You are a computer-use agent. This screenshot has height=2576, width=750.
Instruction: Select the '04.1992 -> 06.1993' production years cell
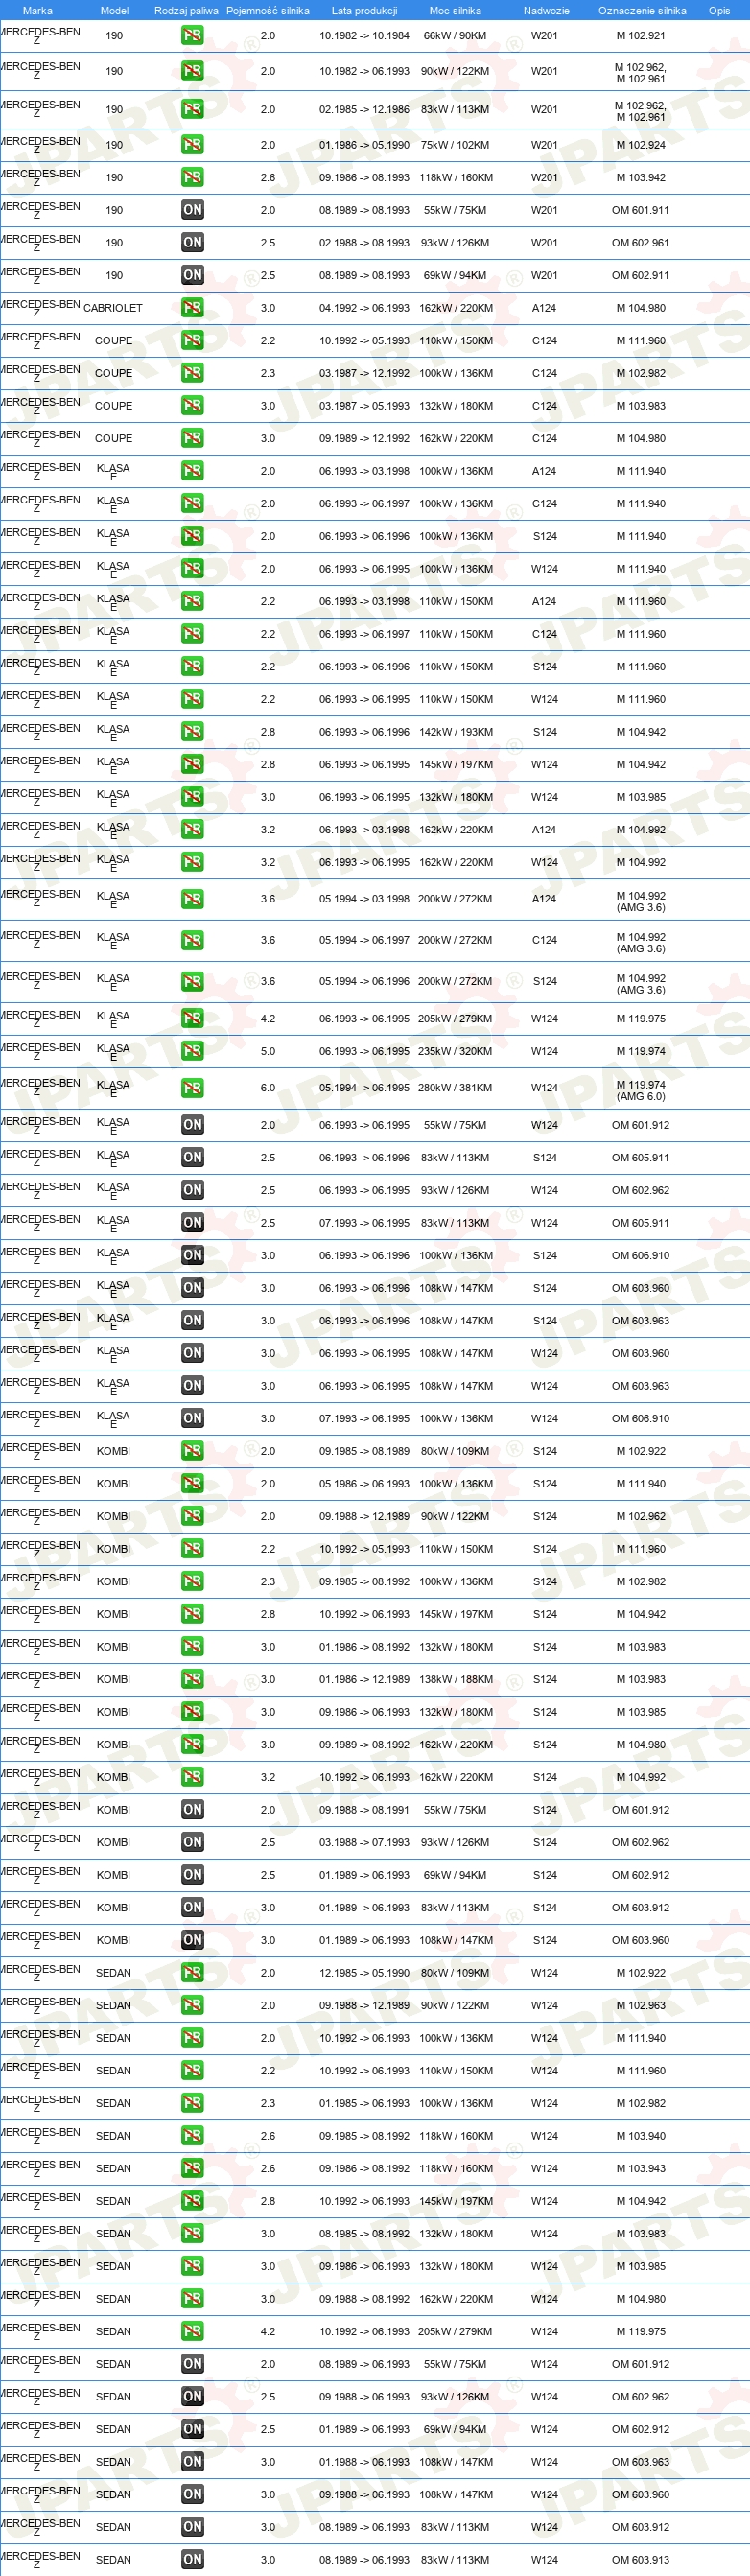point(364,308)
